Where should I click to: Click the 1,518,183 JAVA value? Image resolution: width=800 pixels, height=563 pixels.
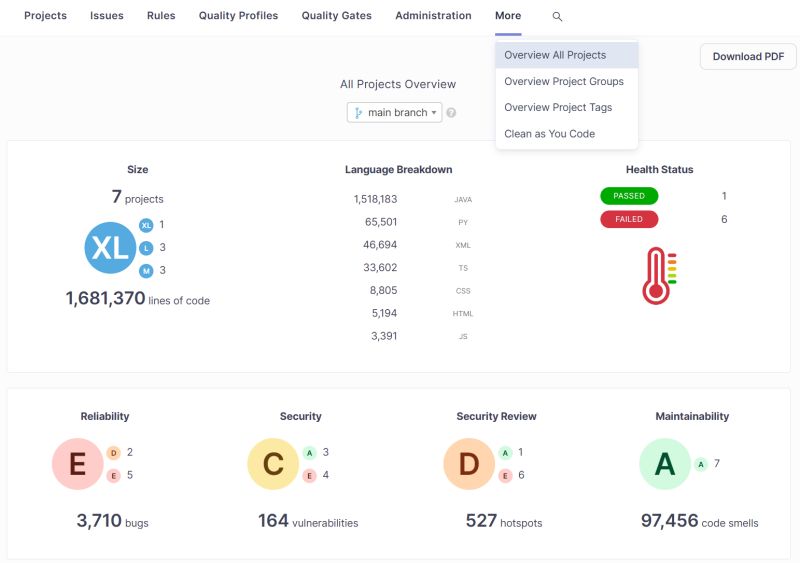(x=375, y=199)
